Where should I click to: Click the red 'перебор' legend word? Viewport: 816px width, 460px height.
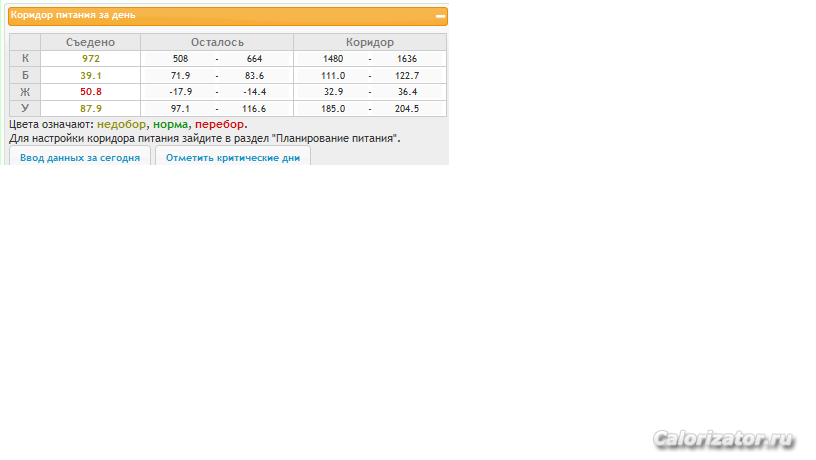(220, 125)
